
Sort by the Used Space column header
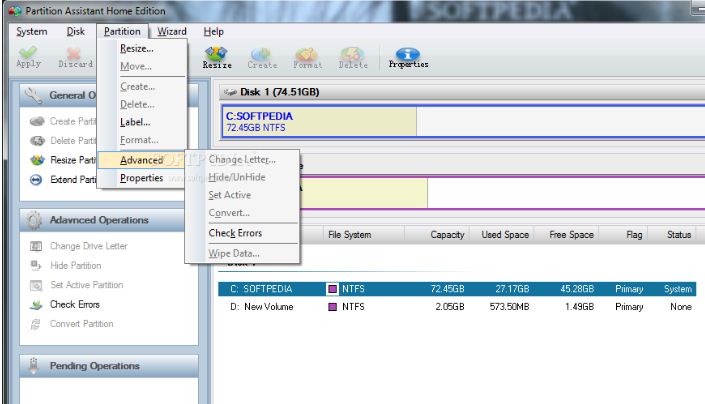point(502,235)
